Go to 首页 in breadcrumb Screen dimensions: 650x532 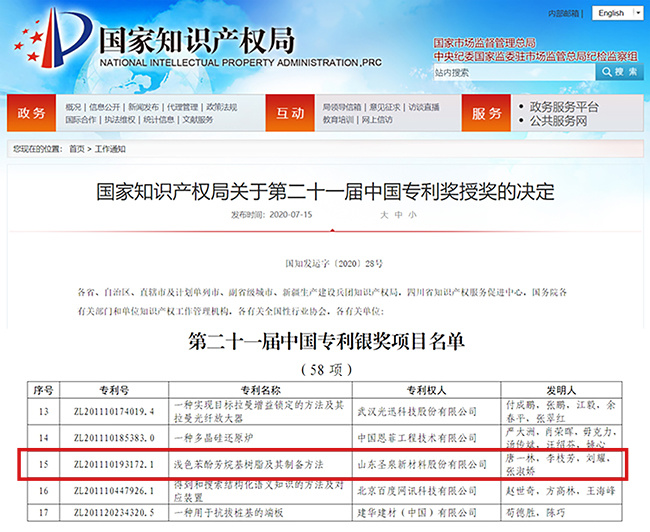pos(77,149)
